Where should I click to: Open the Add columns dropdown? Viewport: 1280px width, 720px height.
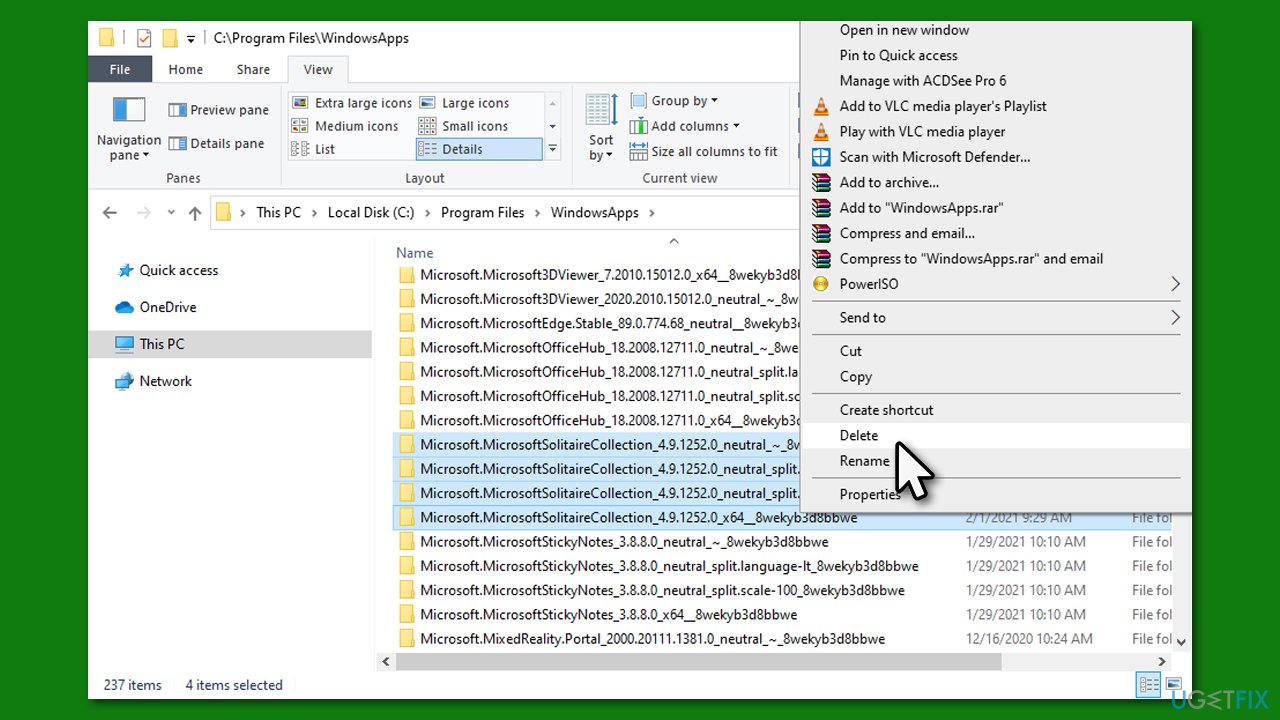point(685,126)
